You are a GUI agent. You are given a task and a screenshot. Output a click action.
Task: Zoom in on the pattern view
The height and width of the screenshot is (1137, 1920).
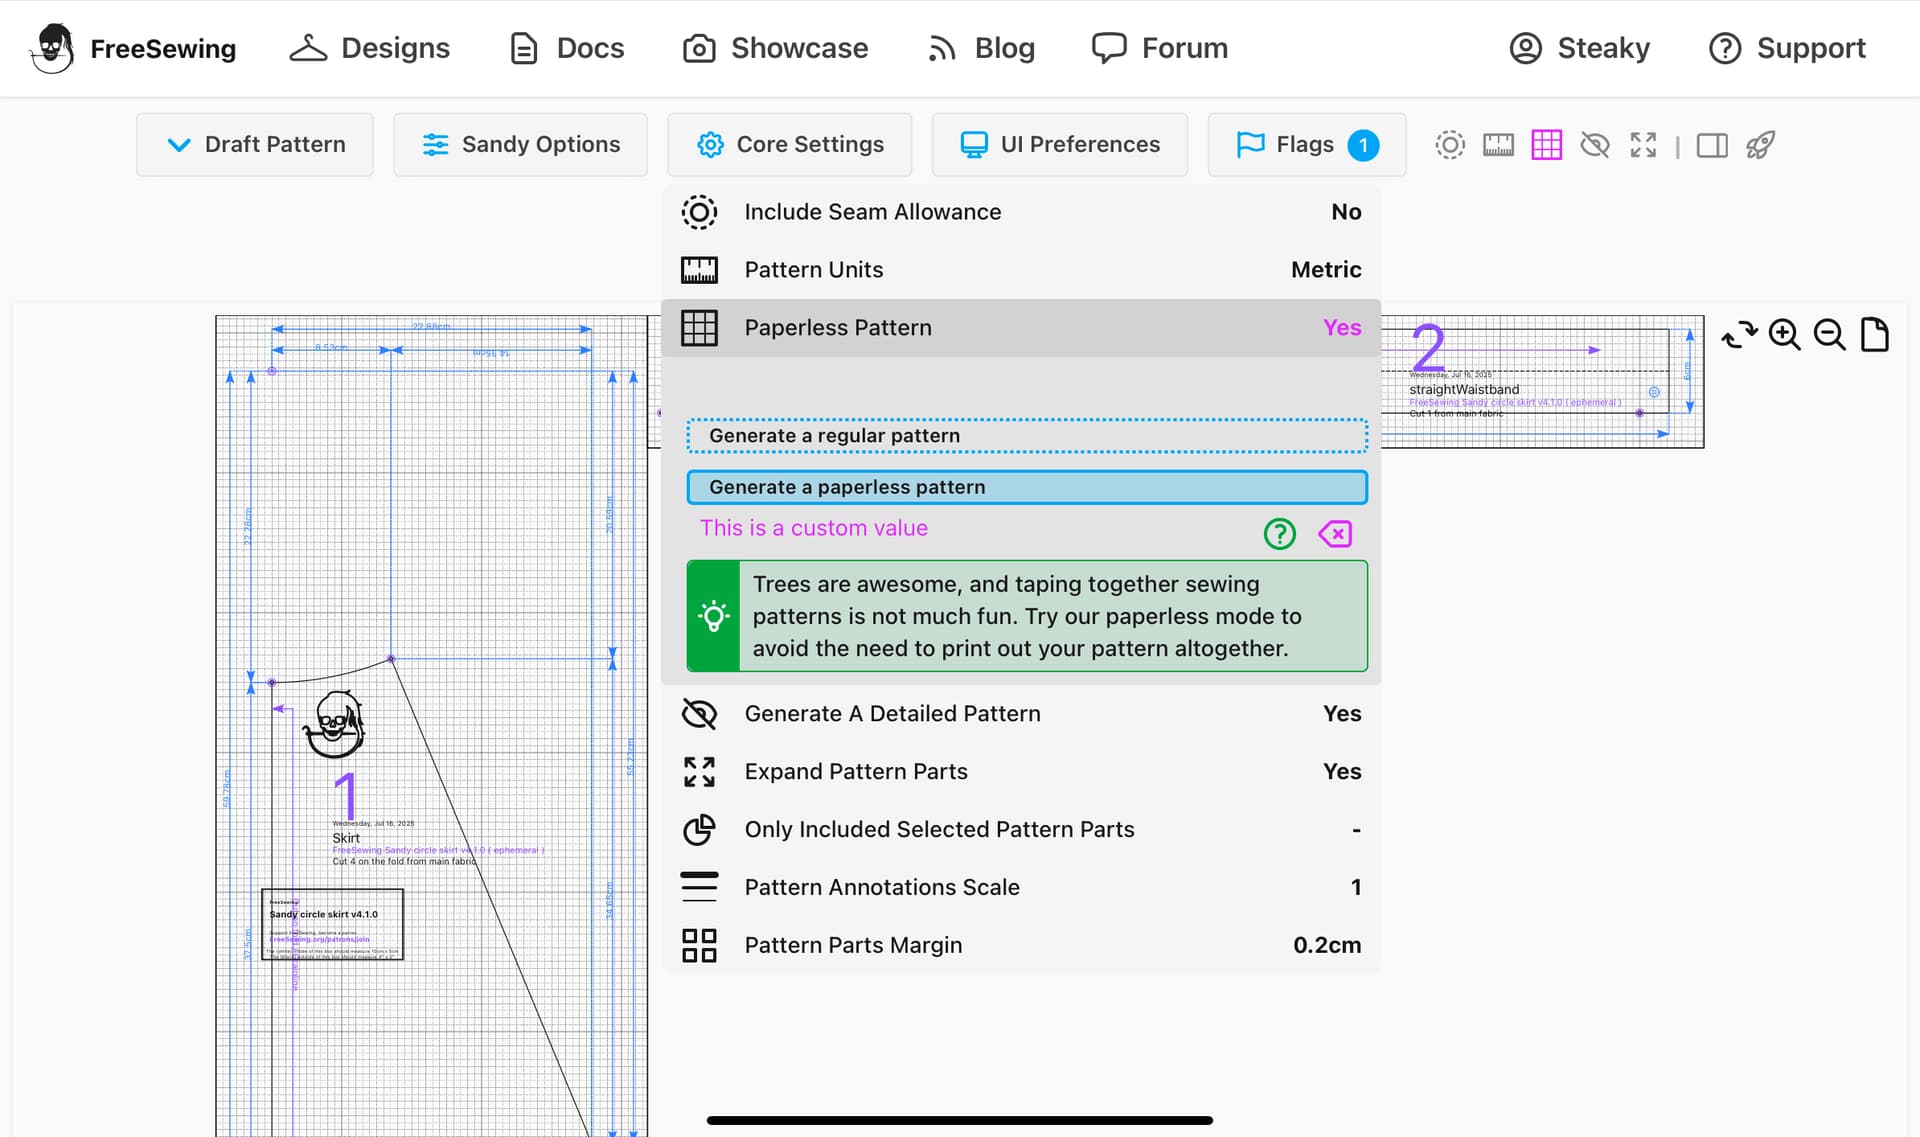tap(1784, 334)
